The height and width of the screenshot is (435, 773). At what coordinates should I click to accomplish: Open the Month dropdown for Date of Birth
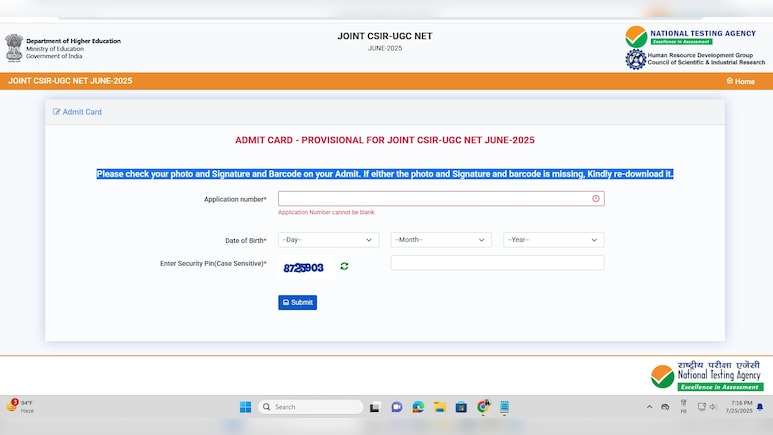tap(441, 240)
